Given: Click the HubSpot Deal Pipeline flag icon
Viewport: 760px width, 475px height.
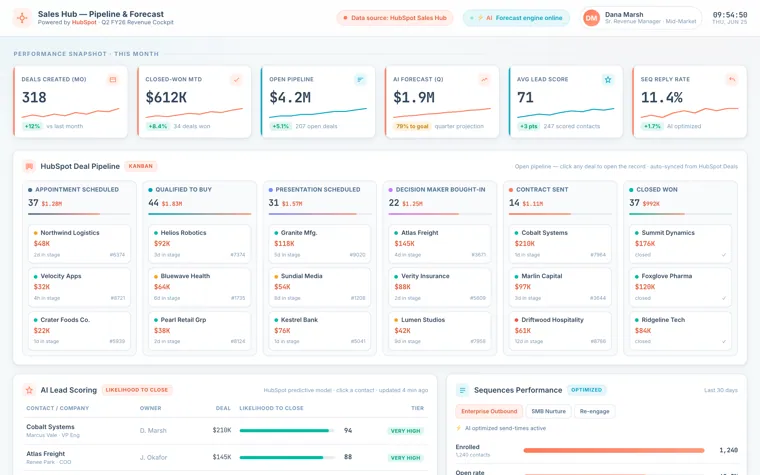Looking at the screenshot, I should [29, 166].
